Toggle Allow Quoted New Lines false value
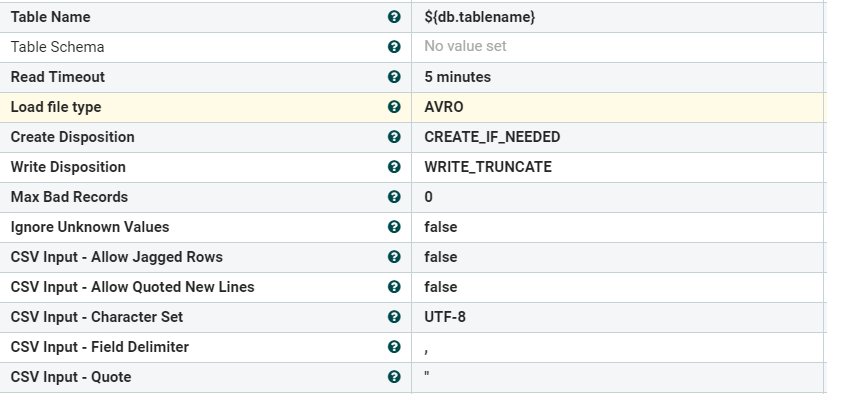843x401 pixels. 441,287
